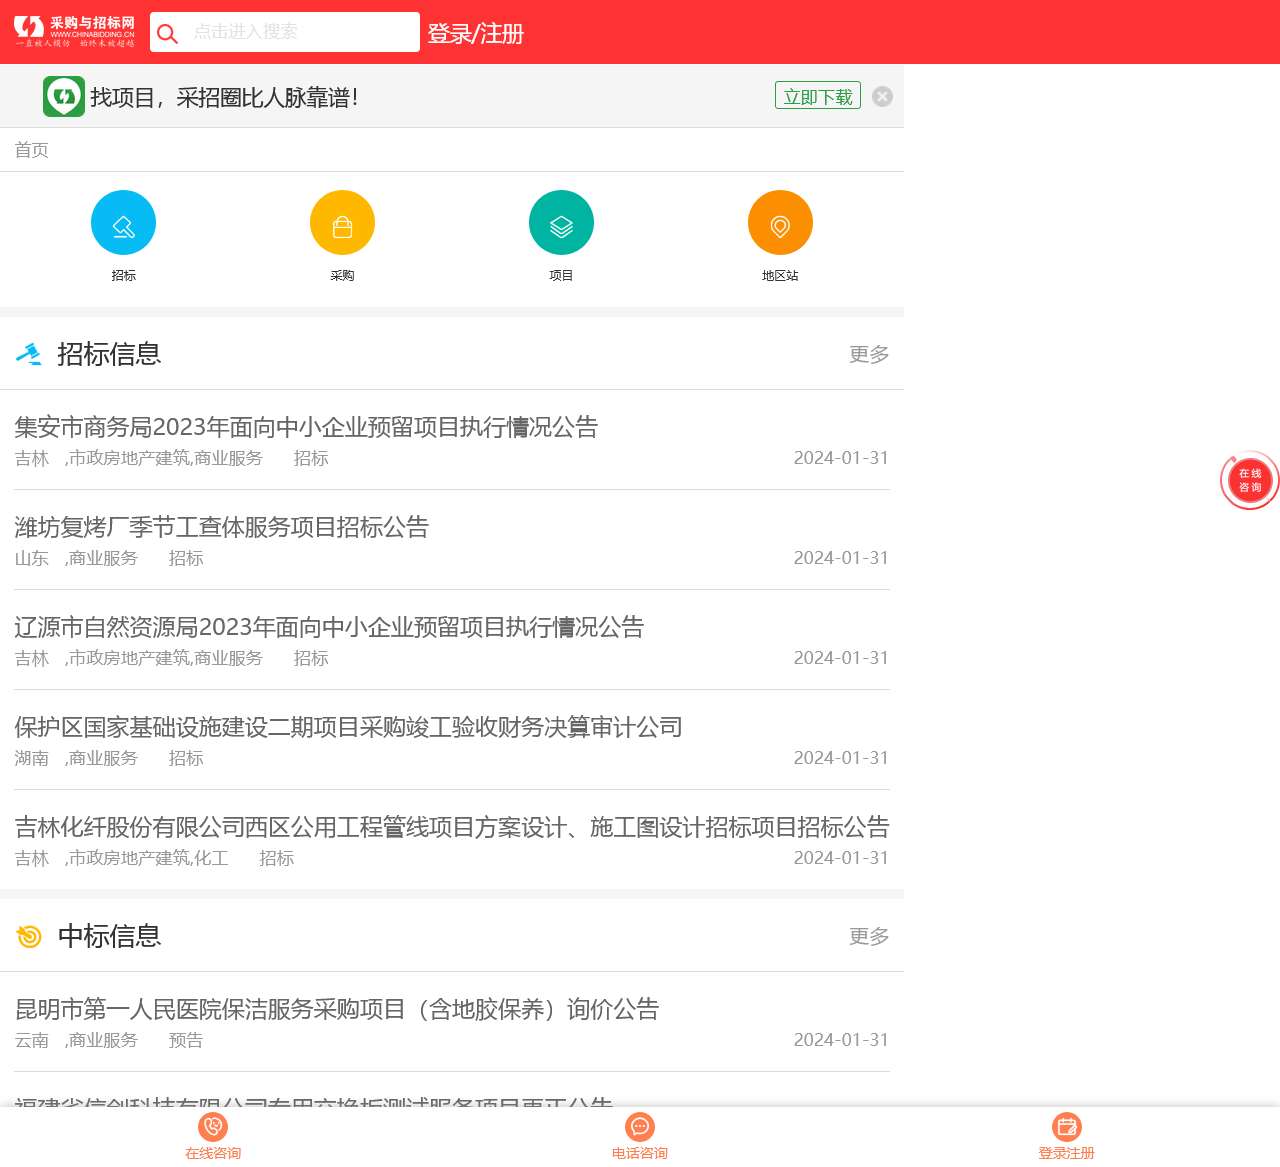Open the floating 在线咨询 button
Screen dimensions: 1280x1167
(x=1249, y=480)
